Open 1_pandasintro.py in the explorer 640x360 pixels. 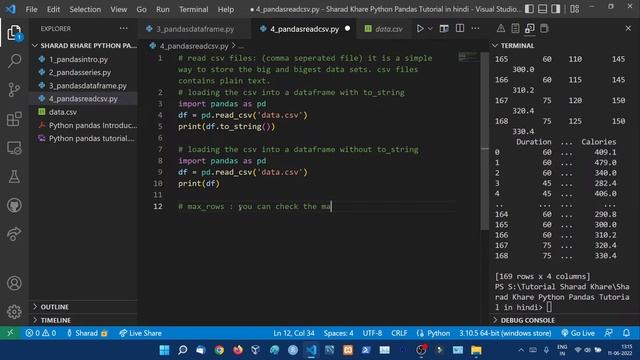[78, 59]
